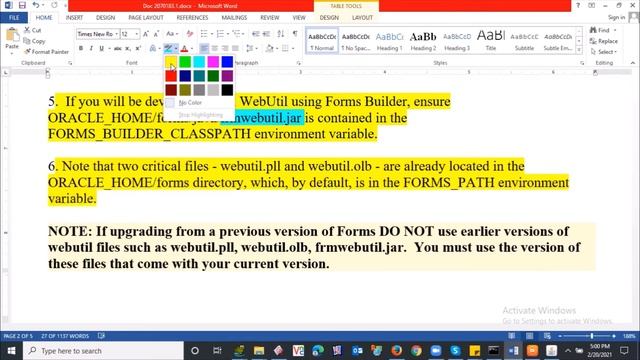Screen dimensions: 640x360
Task: Open the Font name dropdown
Action: 116,34
